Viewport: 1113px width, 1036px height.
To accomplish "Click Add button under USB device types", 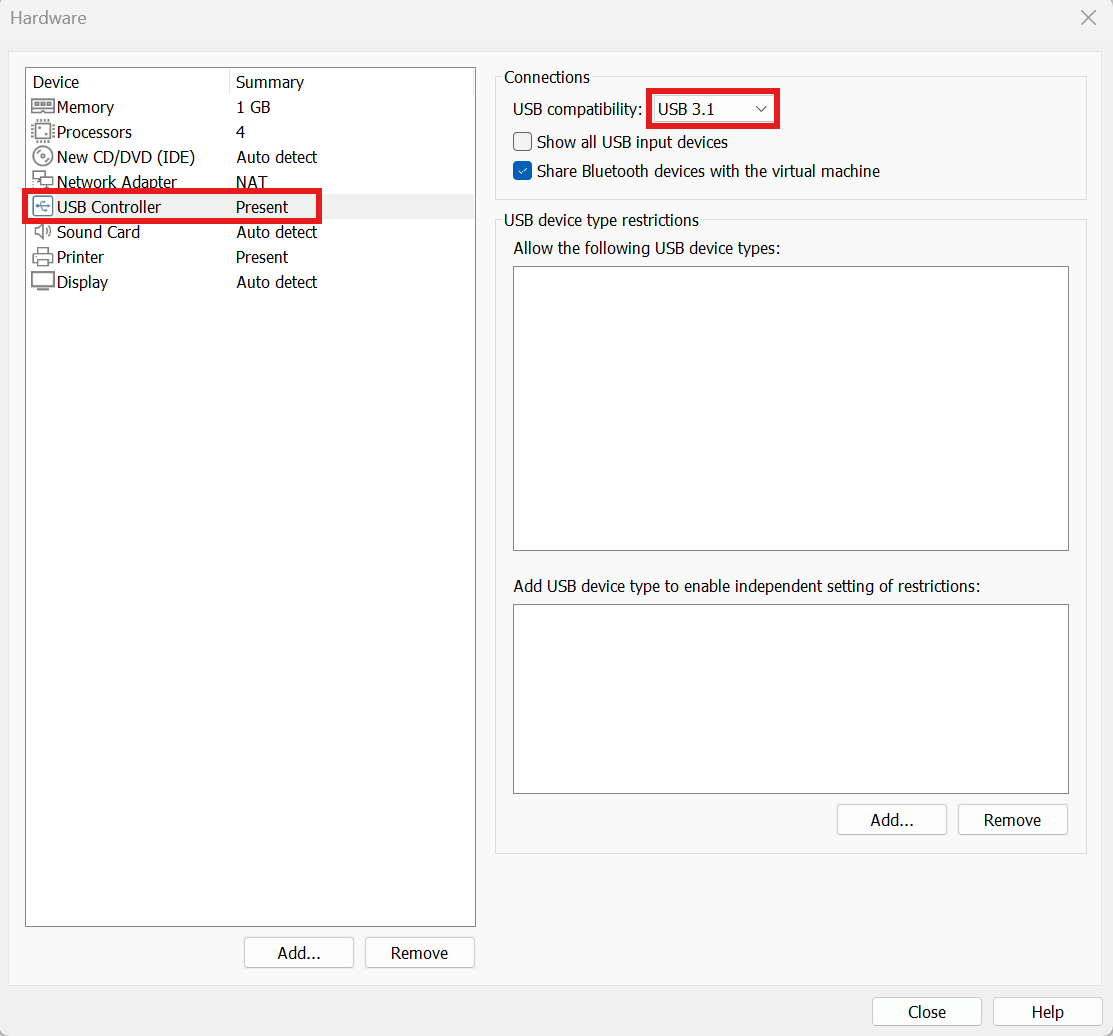I will (x=892, y=820).
